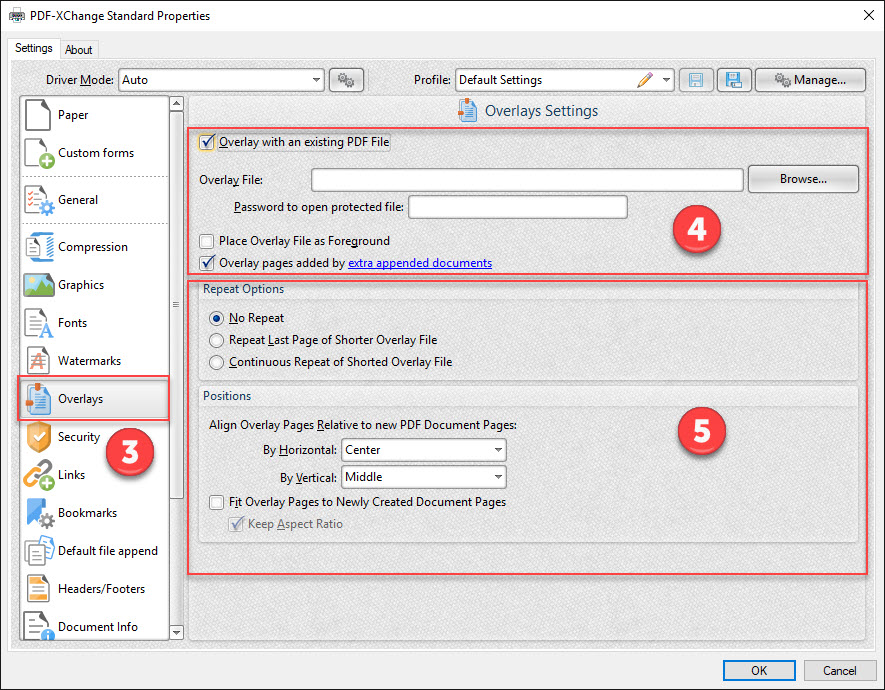Click the printer icon in title bar
885x690 pixels.
click(17, 16)
